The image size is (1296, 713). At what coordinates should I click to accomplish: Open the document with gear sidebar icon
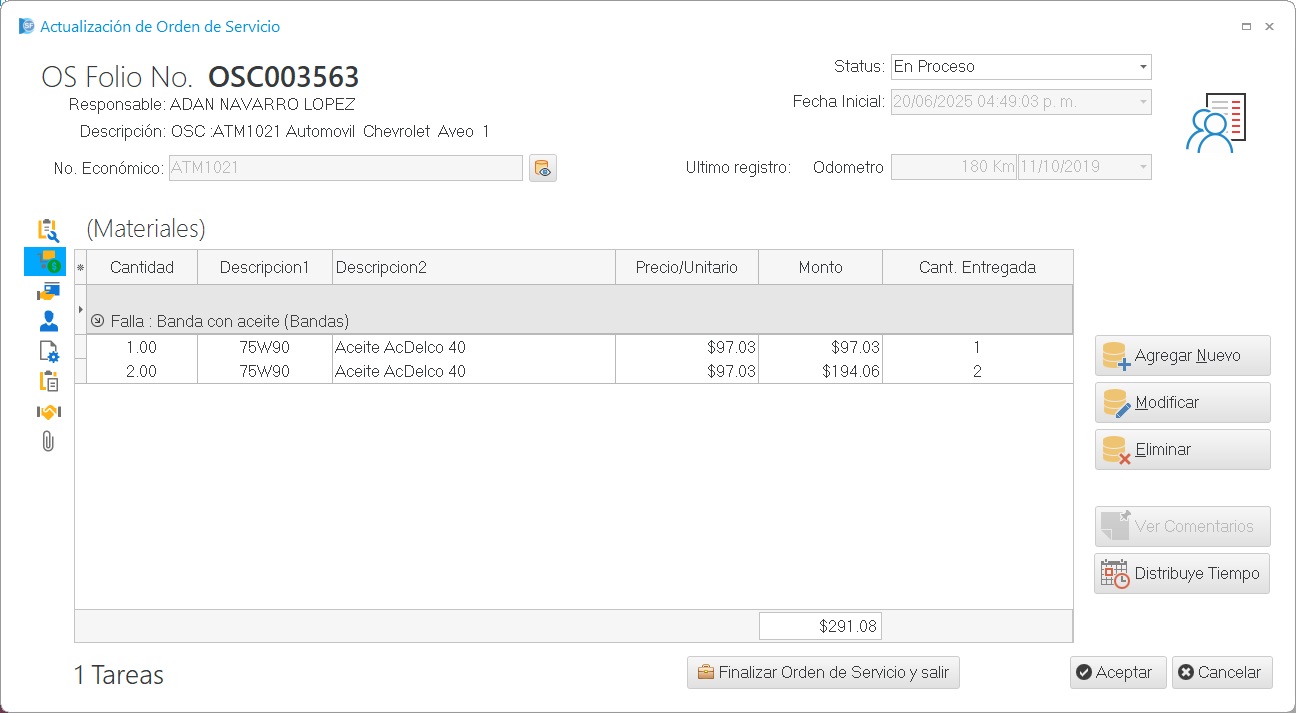(x=46, y=351)
